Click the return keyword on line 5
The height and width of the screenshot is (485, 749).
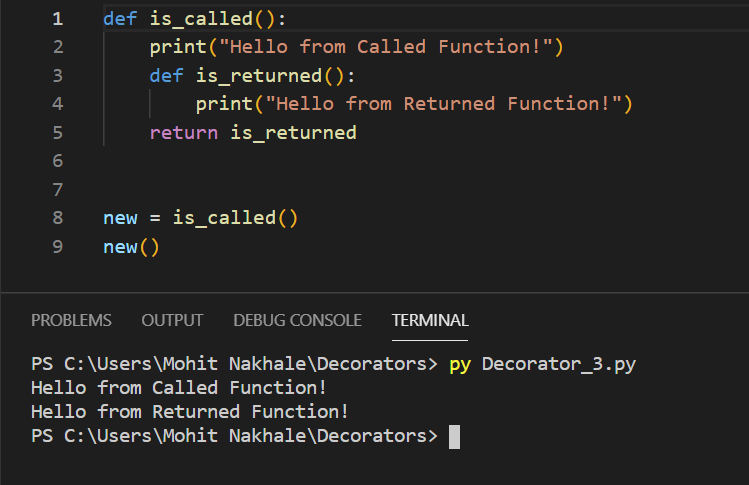coord(184,133)
